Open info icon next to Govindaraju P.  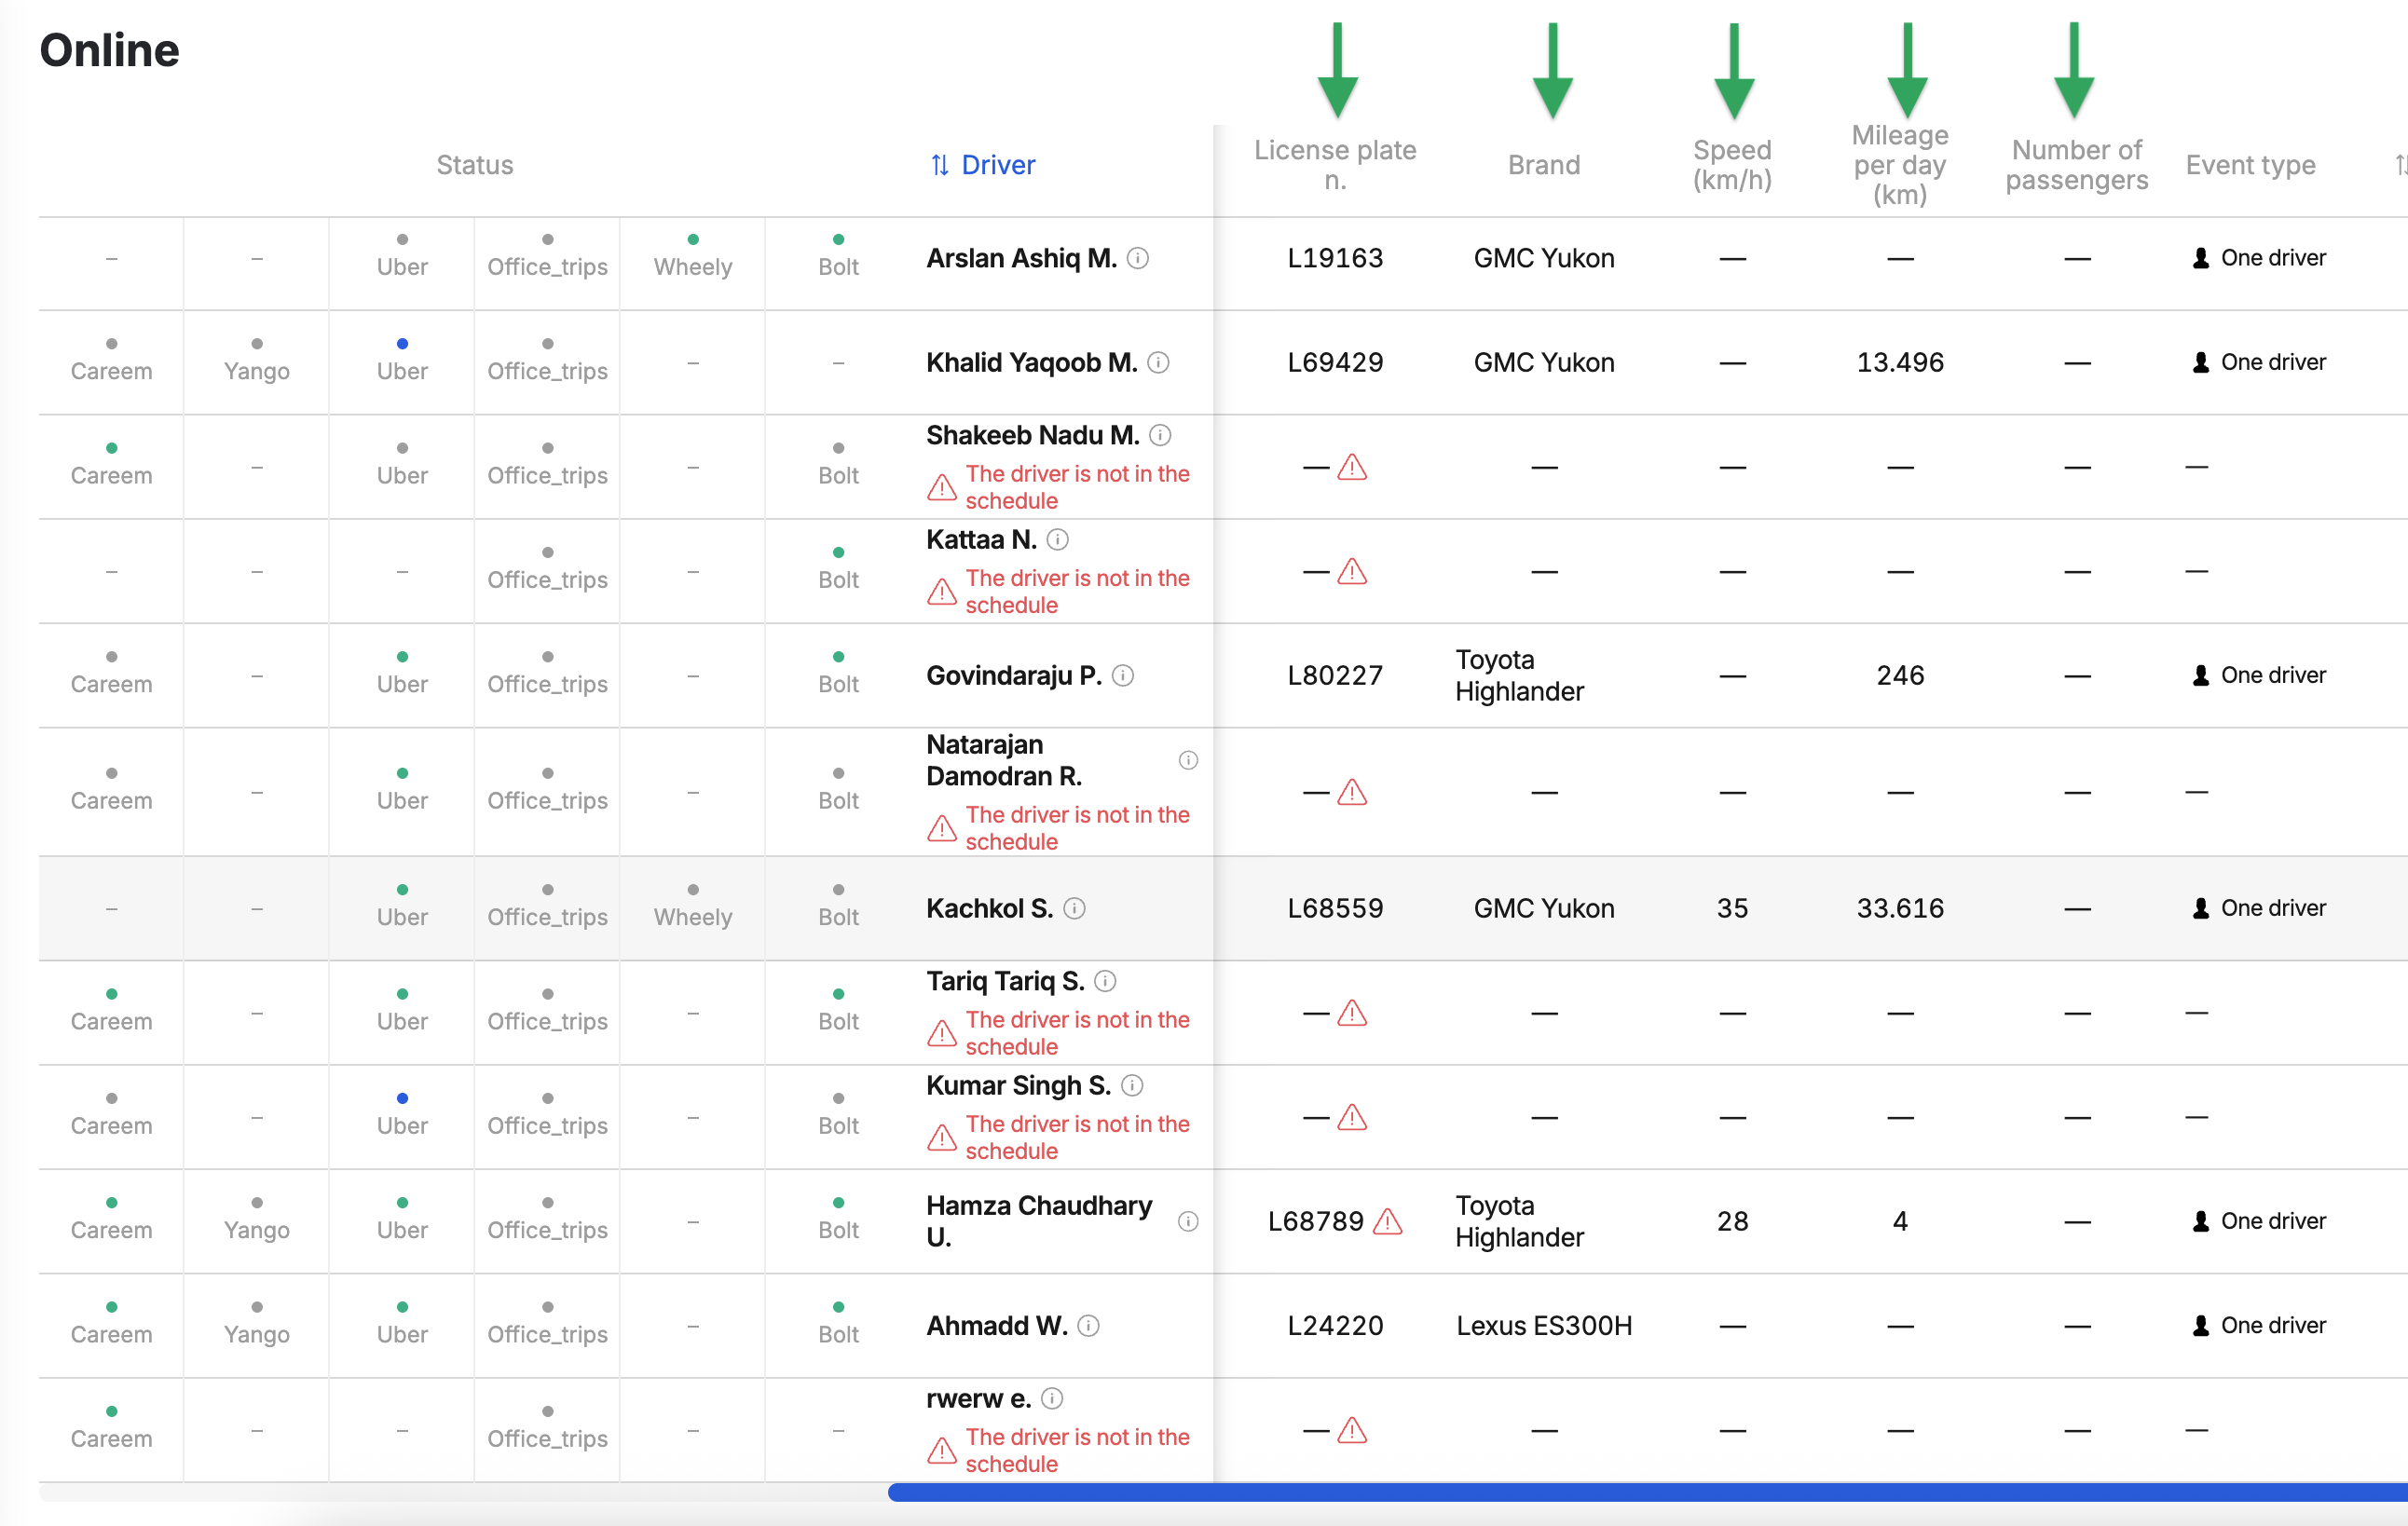click(x=1123, y=676)
